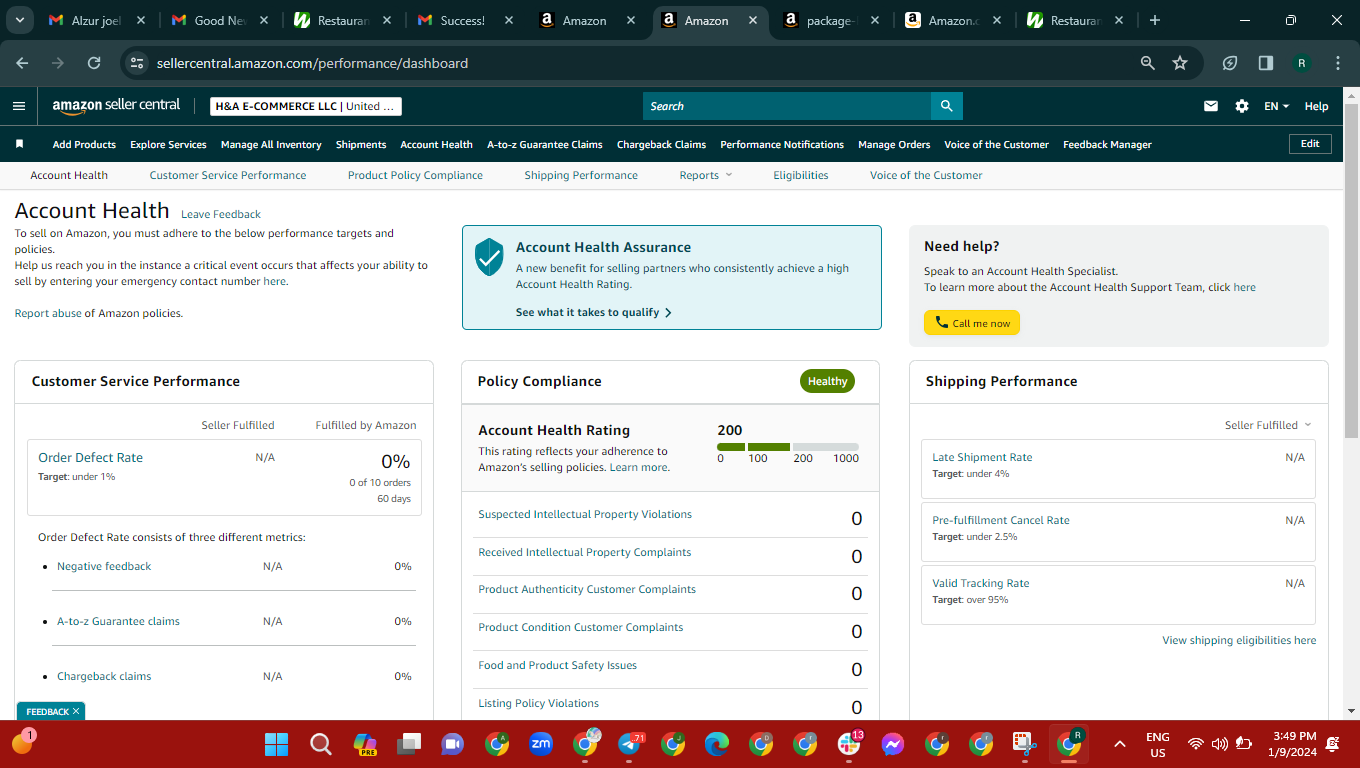Focus the Seller Central search field

[787, 106]
